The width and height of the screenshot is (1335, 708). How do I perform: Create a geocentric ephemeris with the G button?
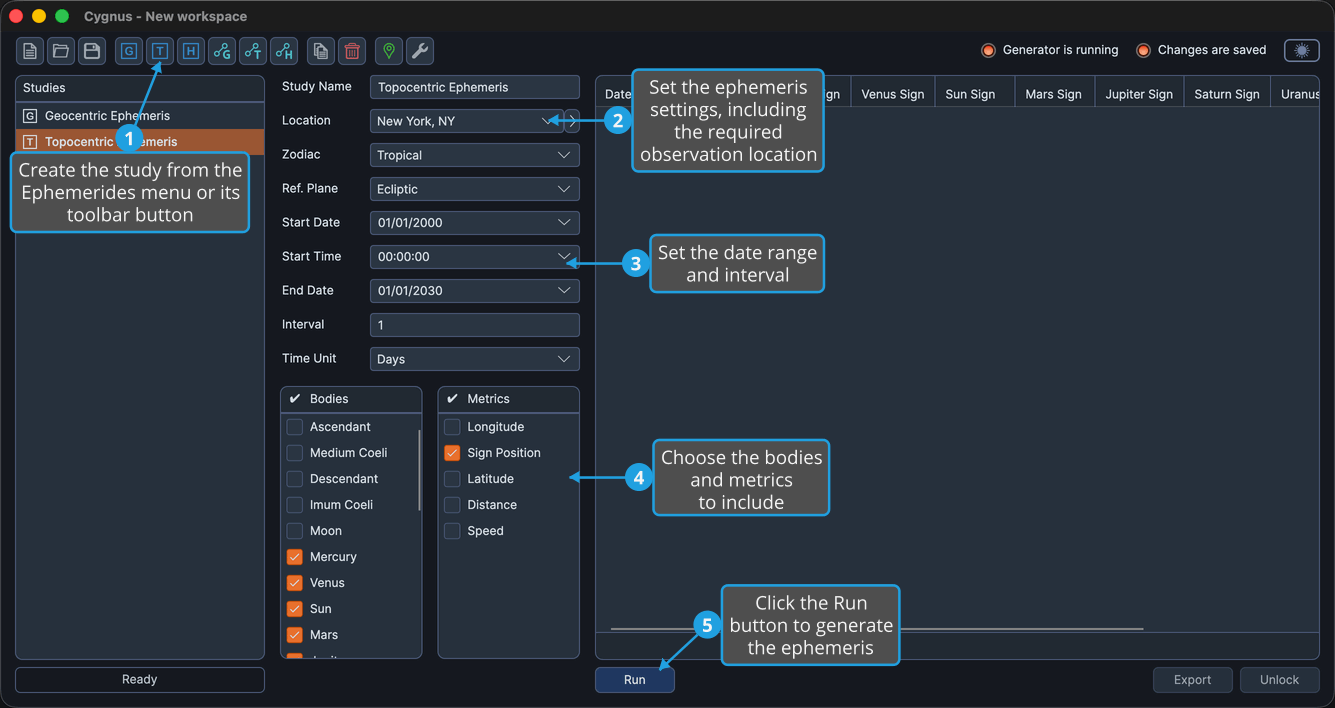pyautogui.click(x=129, y=51)
